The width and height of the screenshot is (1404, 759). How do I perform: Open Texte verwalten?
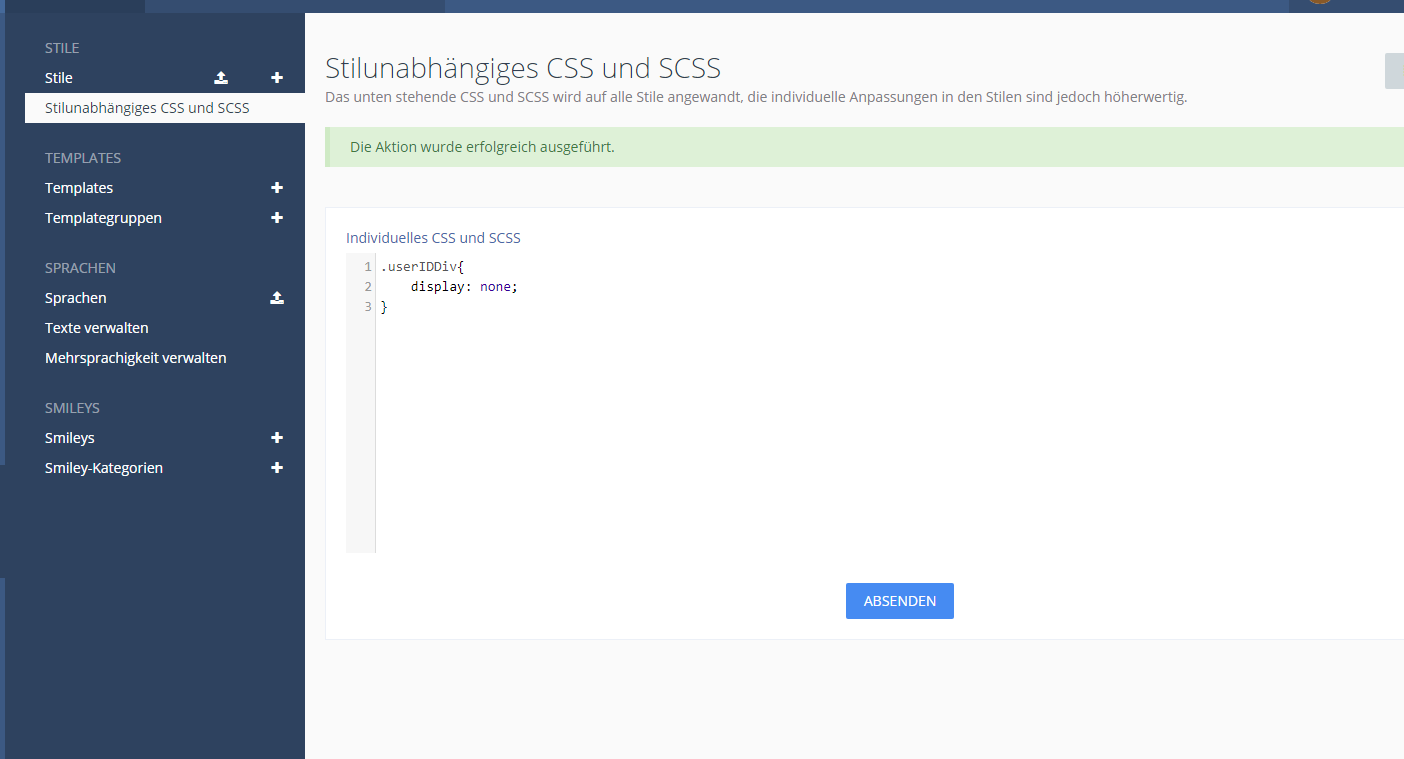click(97, 328)
